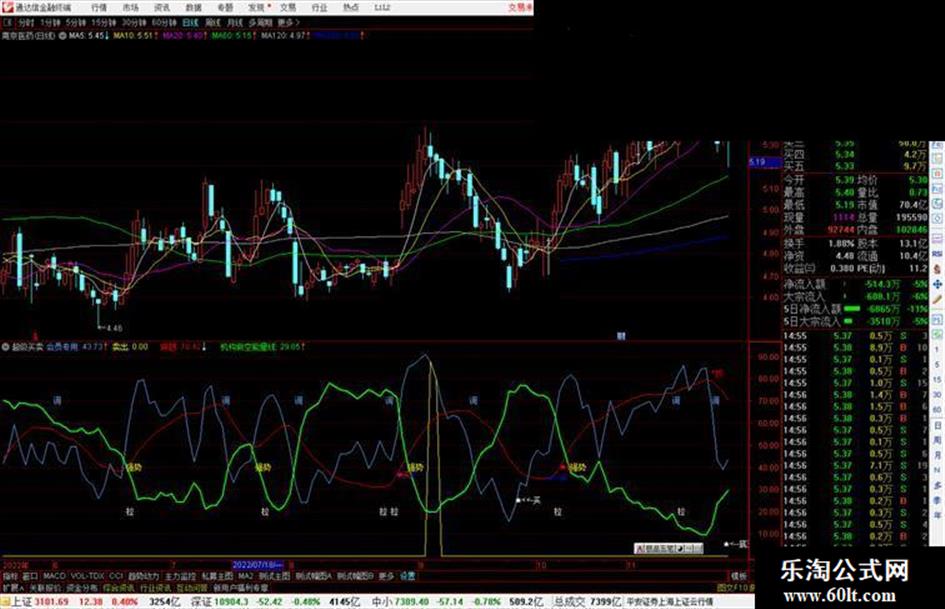The width and height of the screenshot is (945, 609).
Task: Click the 指标 bottom tab
Action: coord(10,576)
